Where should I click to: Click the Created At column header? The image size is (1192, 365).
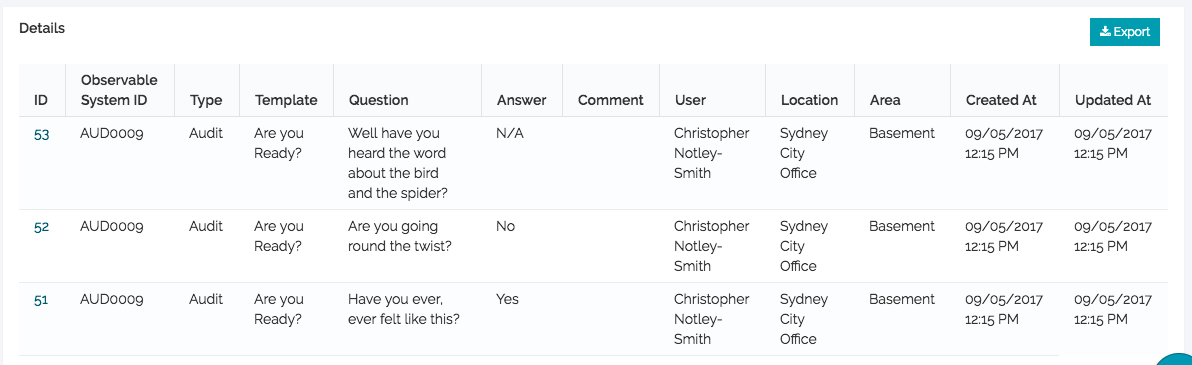point(1001,100)
